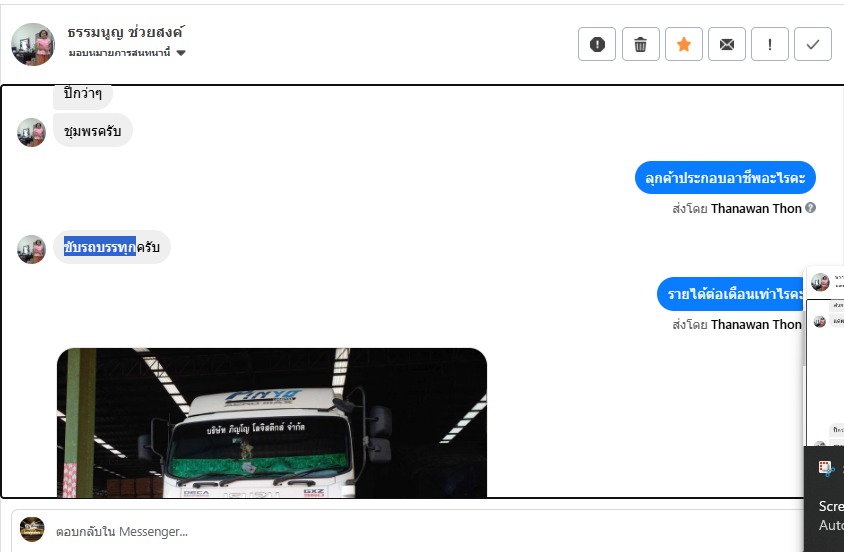Flag conversation with exclamation mark icon
844x552 pixels.
pyautogui.click(x=770, y=44)
